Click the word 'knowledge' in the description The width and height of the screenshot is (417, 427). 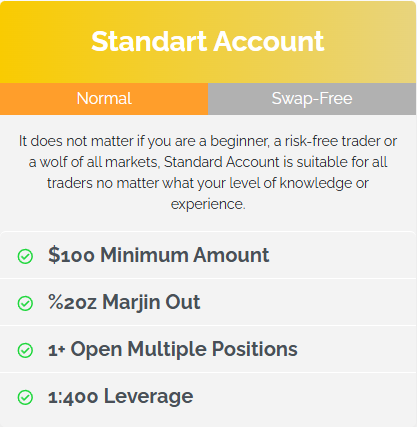tap(315, 183)
